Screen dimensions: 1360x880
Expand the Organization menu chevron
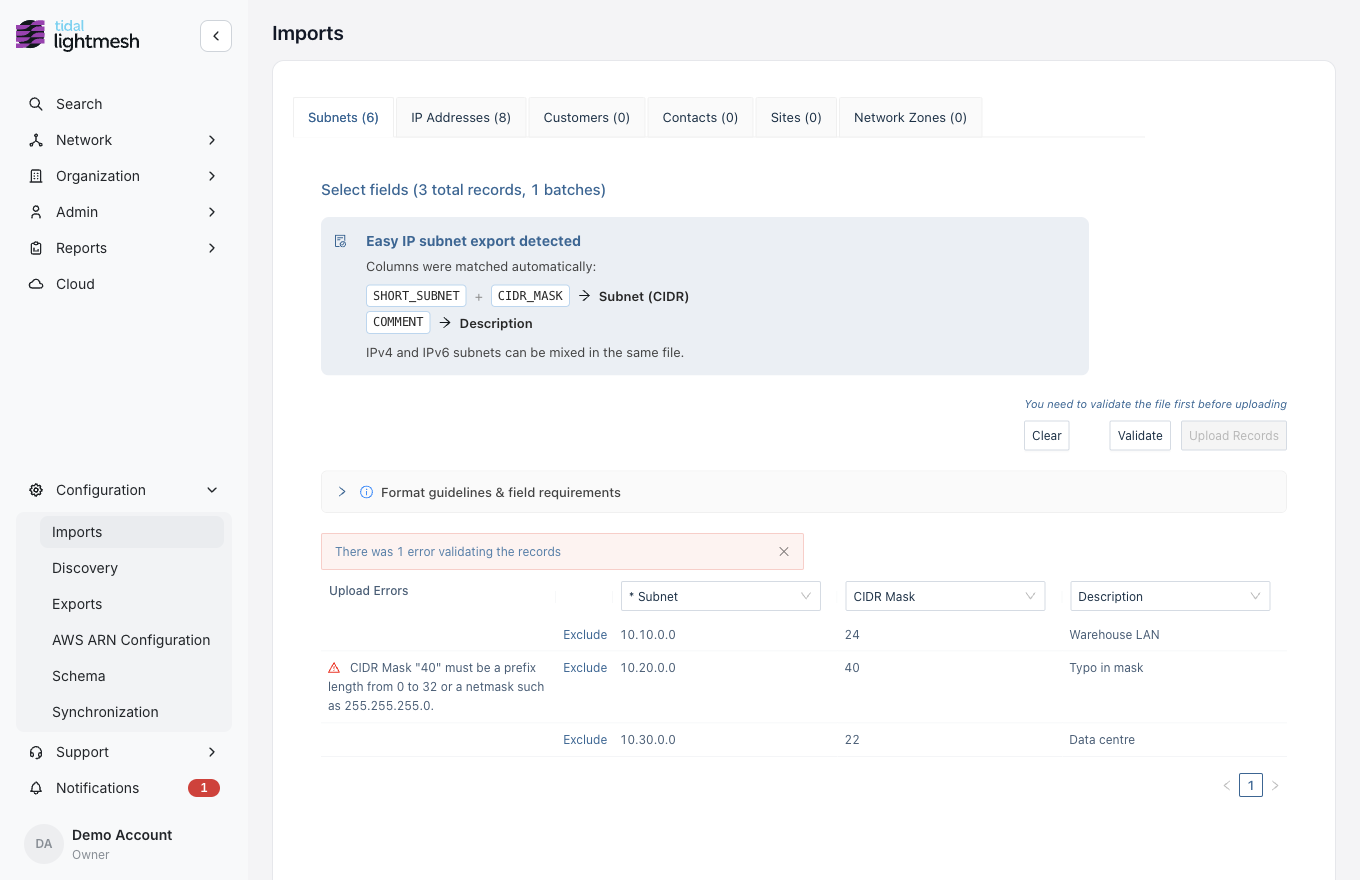pyautogui.click(x=212, y=176)
